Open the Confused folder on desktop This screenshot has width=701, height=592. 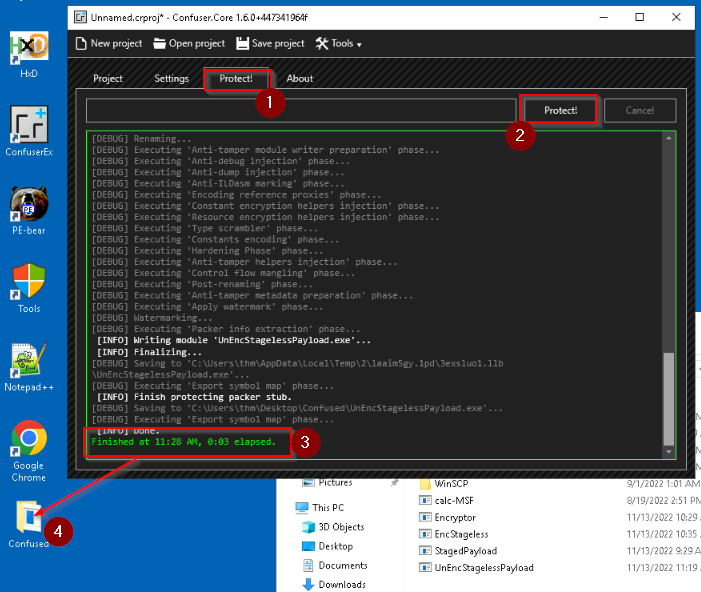(x=29, y=524)
